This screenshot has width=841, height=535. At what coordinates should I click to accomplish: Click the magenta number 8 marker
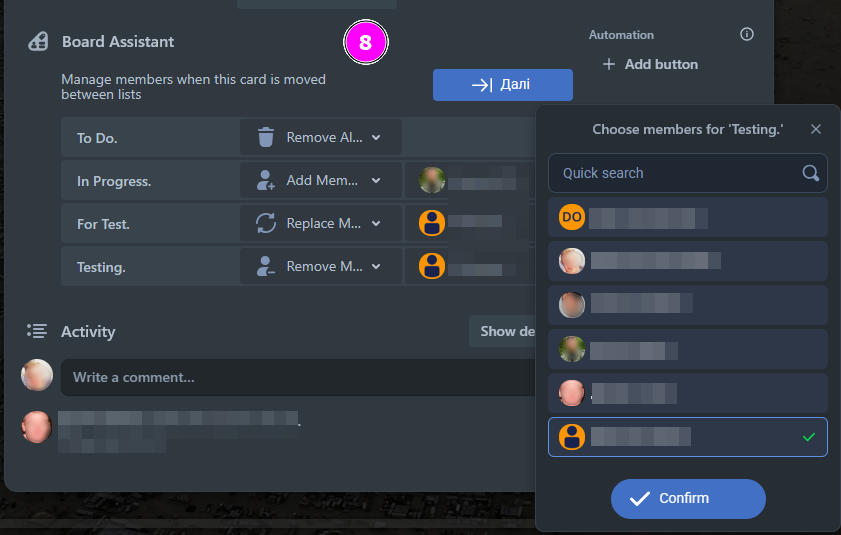(366, 42)
